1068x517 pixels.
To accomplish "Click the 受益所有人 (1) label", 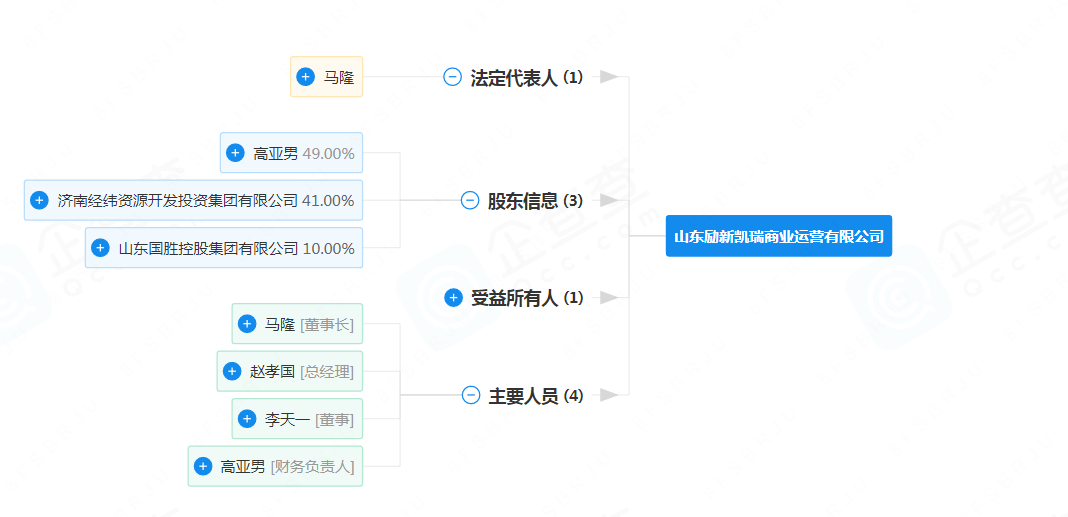I will tap(526, 298).
